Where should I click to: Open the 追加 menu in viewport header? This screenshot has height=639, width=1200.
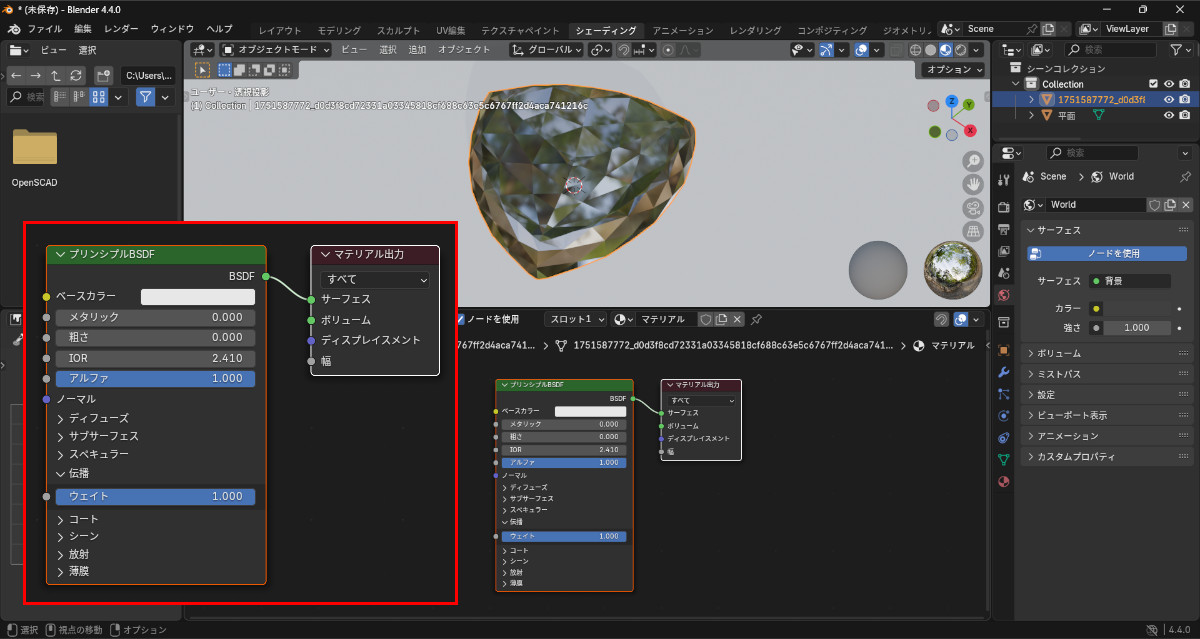(x=418, y=49)
